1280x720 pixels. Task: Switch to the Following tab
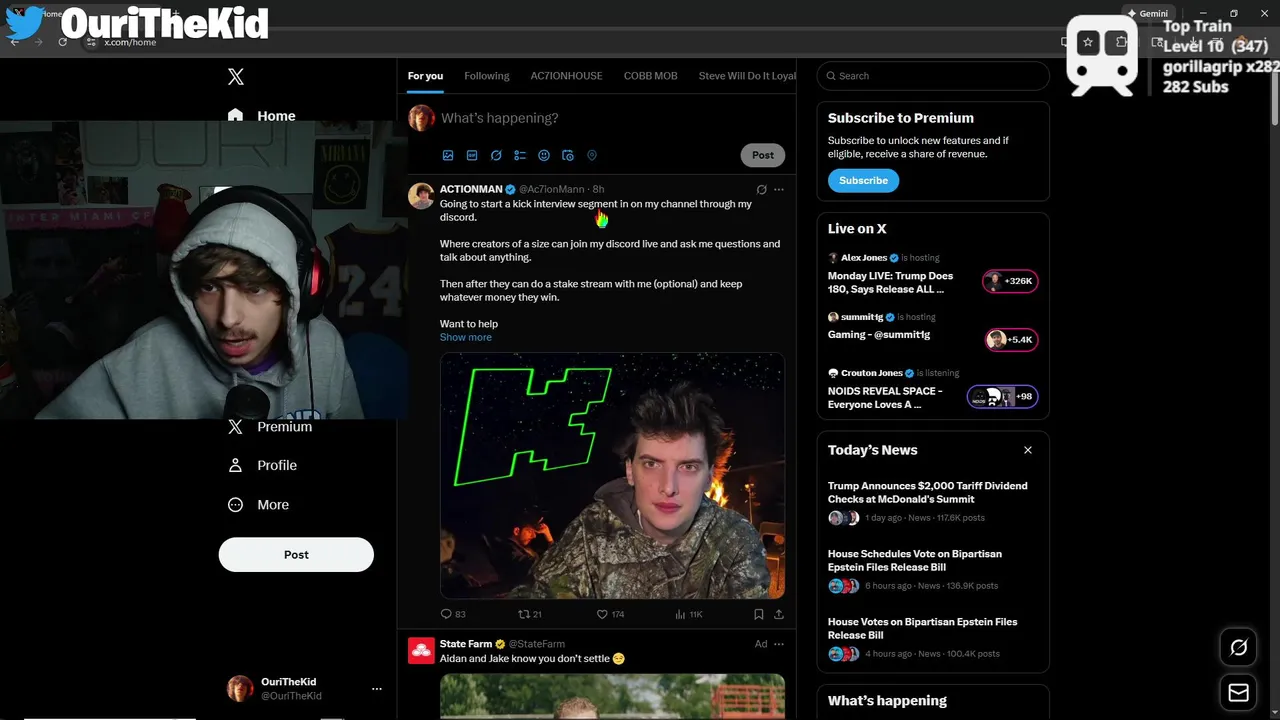487,76
